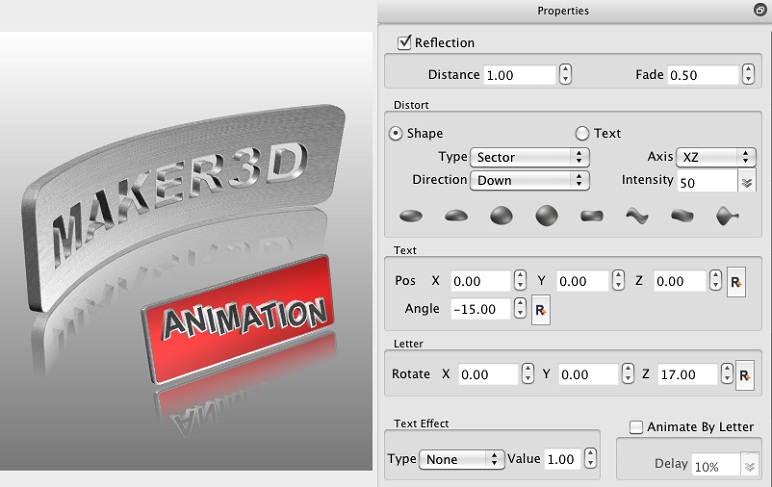This screenshot has height=487, width=772.
Task: Adjust the Pos X stepper
Action: 520,280
